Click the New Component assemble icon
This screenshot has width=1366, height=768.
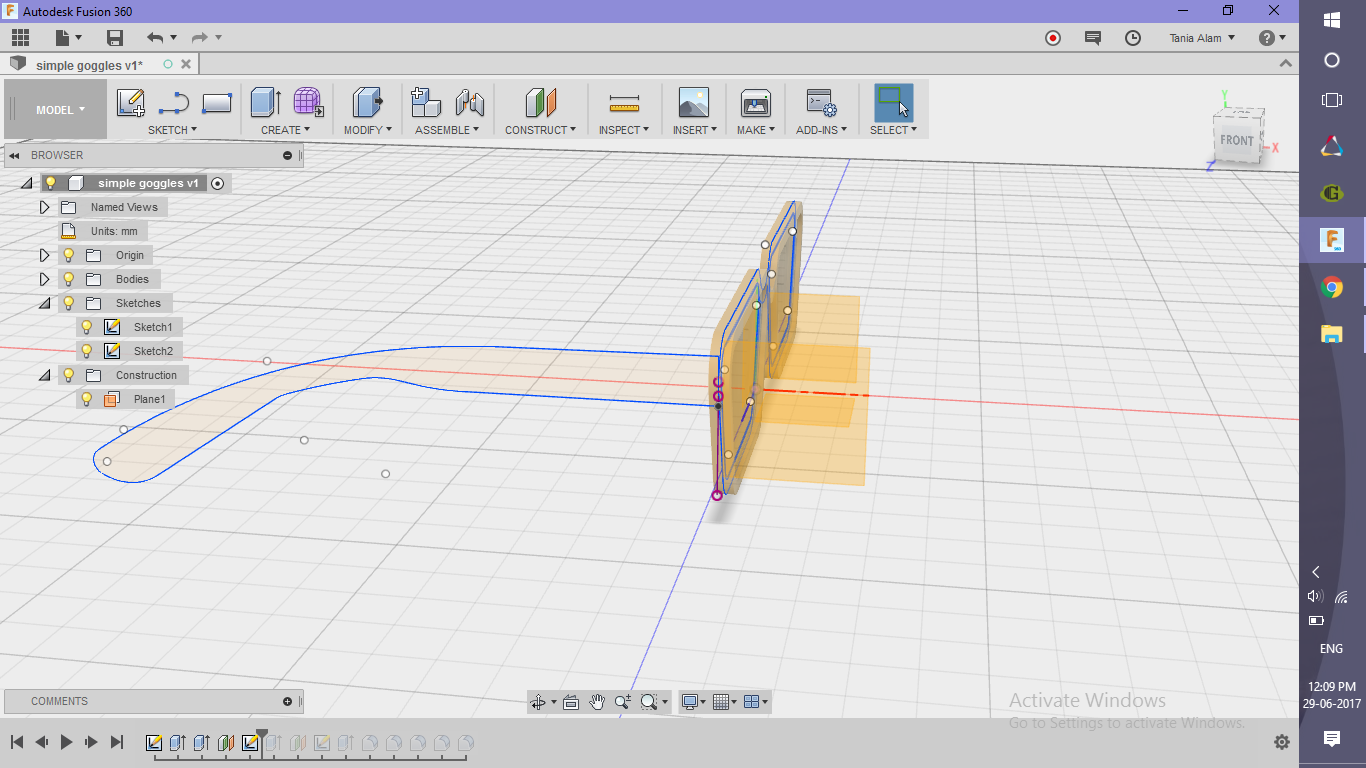[x=426, y=102]
